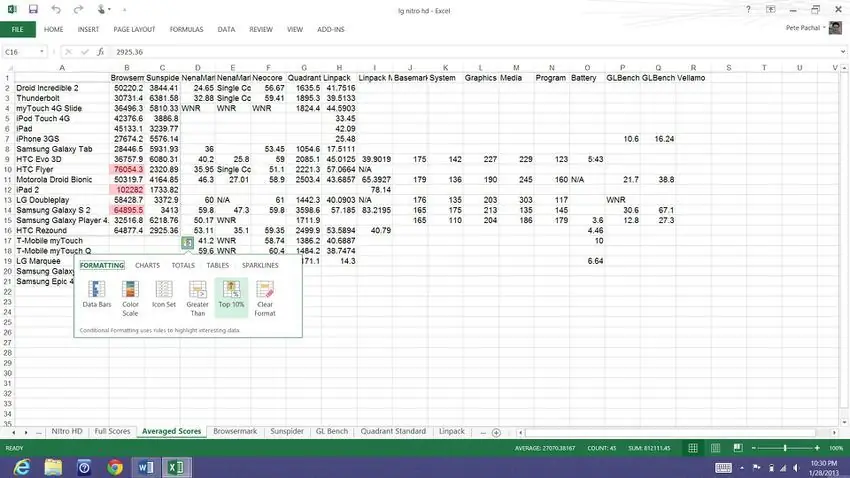850x478 pixels.
Task: Choose Clear Format option
Action: point(265,298)
